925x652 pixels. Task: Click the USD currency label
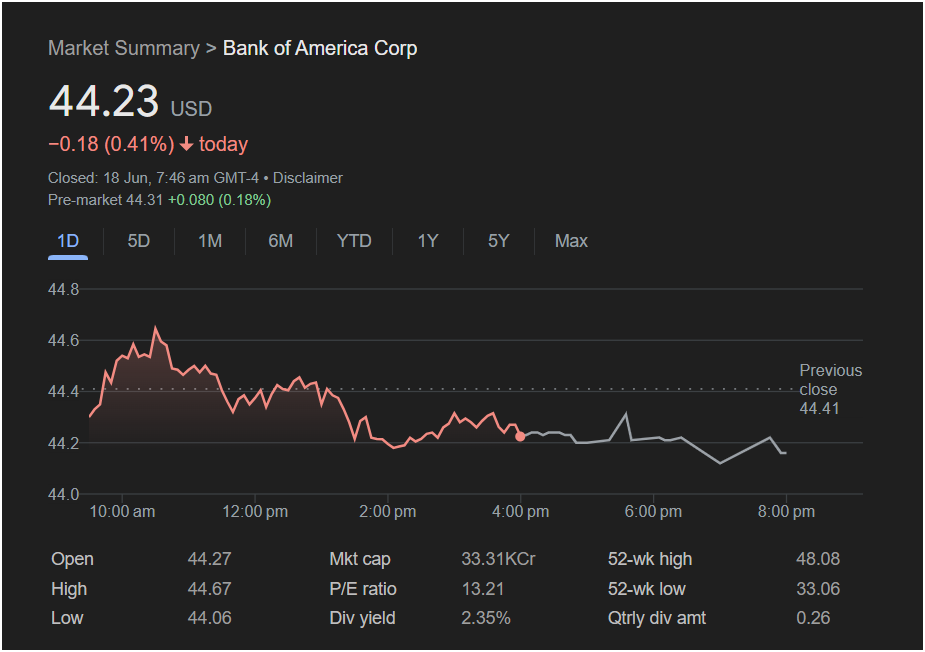pyautogui.click(x=191, y=109)
